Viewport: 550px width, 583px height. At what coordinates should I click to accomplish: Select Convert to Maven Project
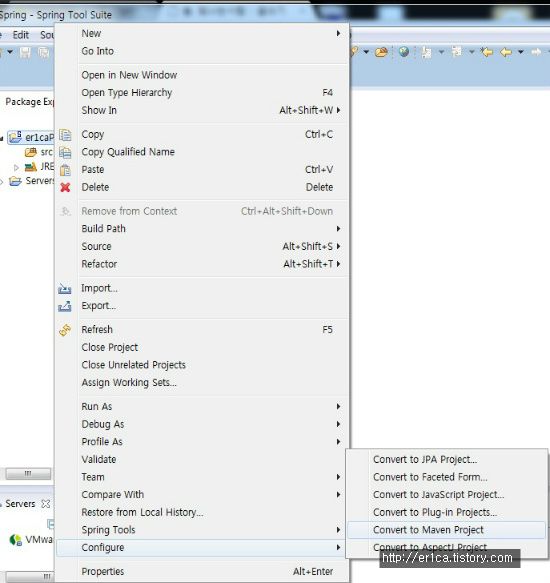pos(446,530)
